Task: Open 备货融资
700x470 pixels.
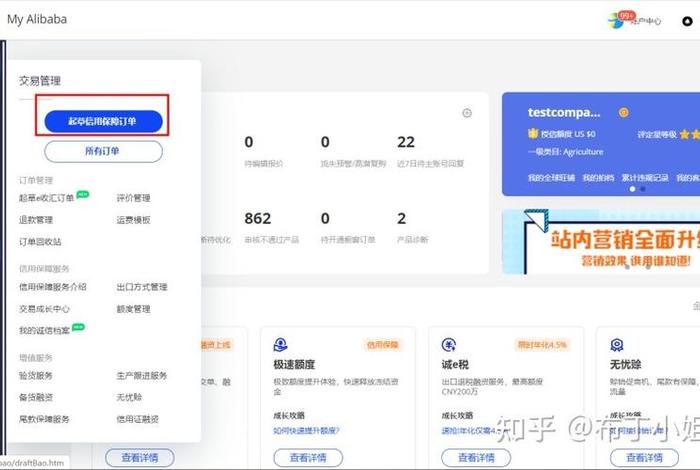Action: (x=36, y=397)
